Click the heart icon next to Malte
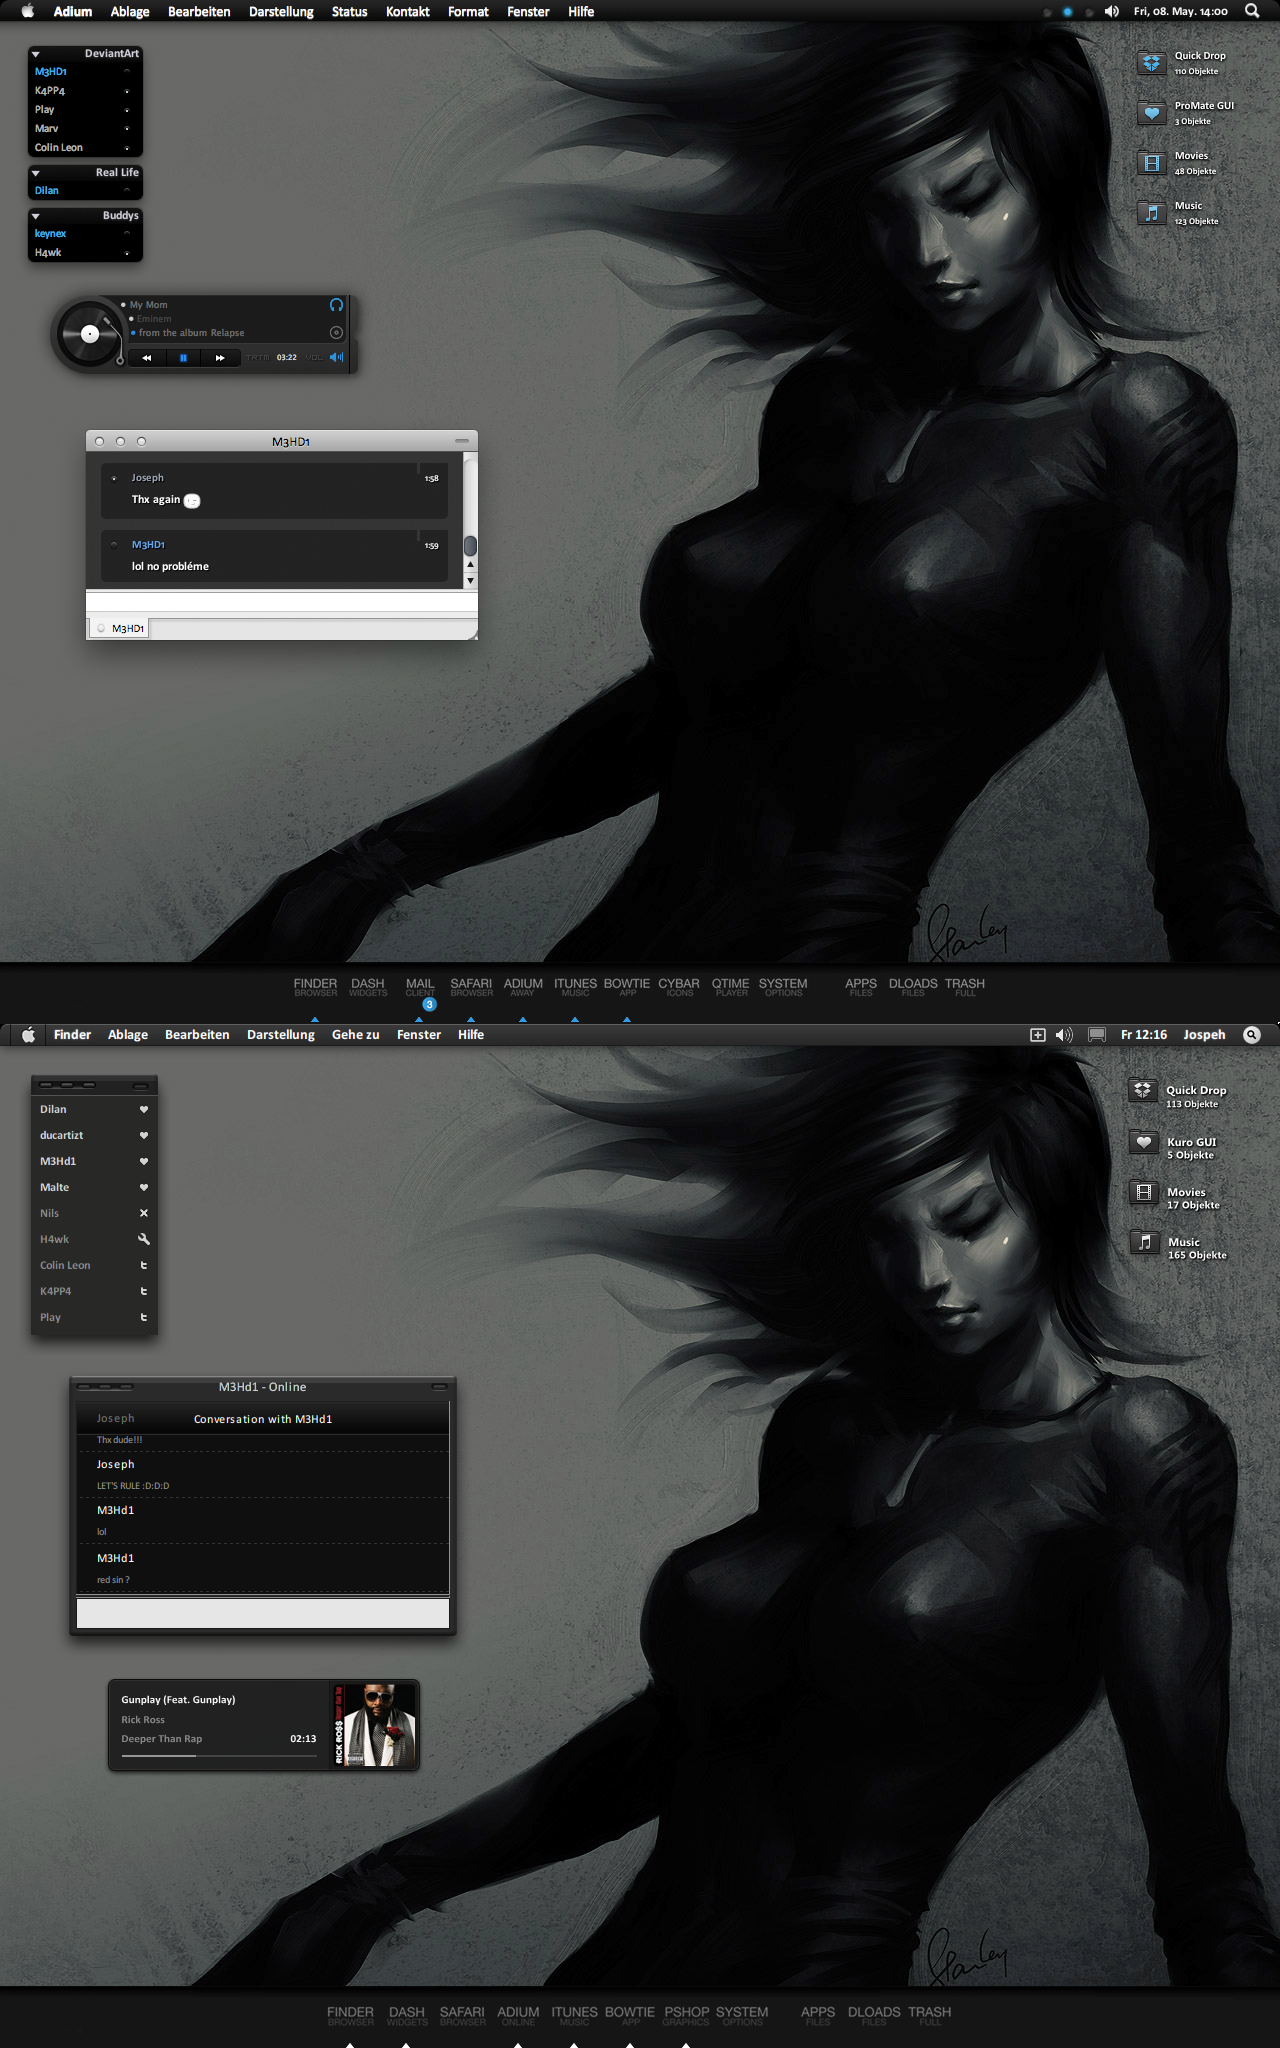1280x2048 pixels. pyautogui.click(x=143, y=1187)
